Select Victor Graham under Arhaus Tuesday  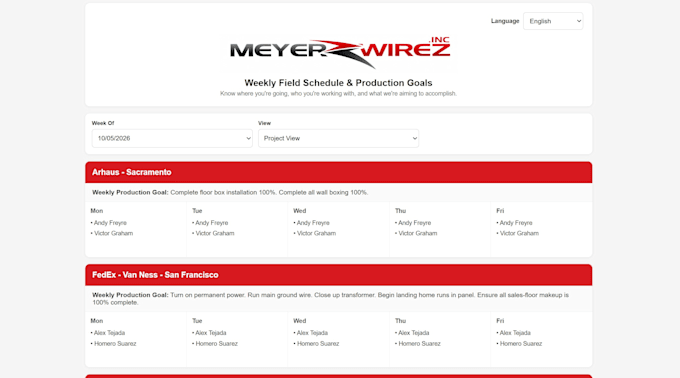click(x=215, y=233)
